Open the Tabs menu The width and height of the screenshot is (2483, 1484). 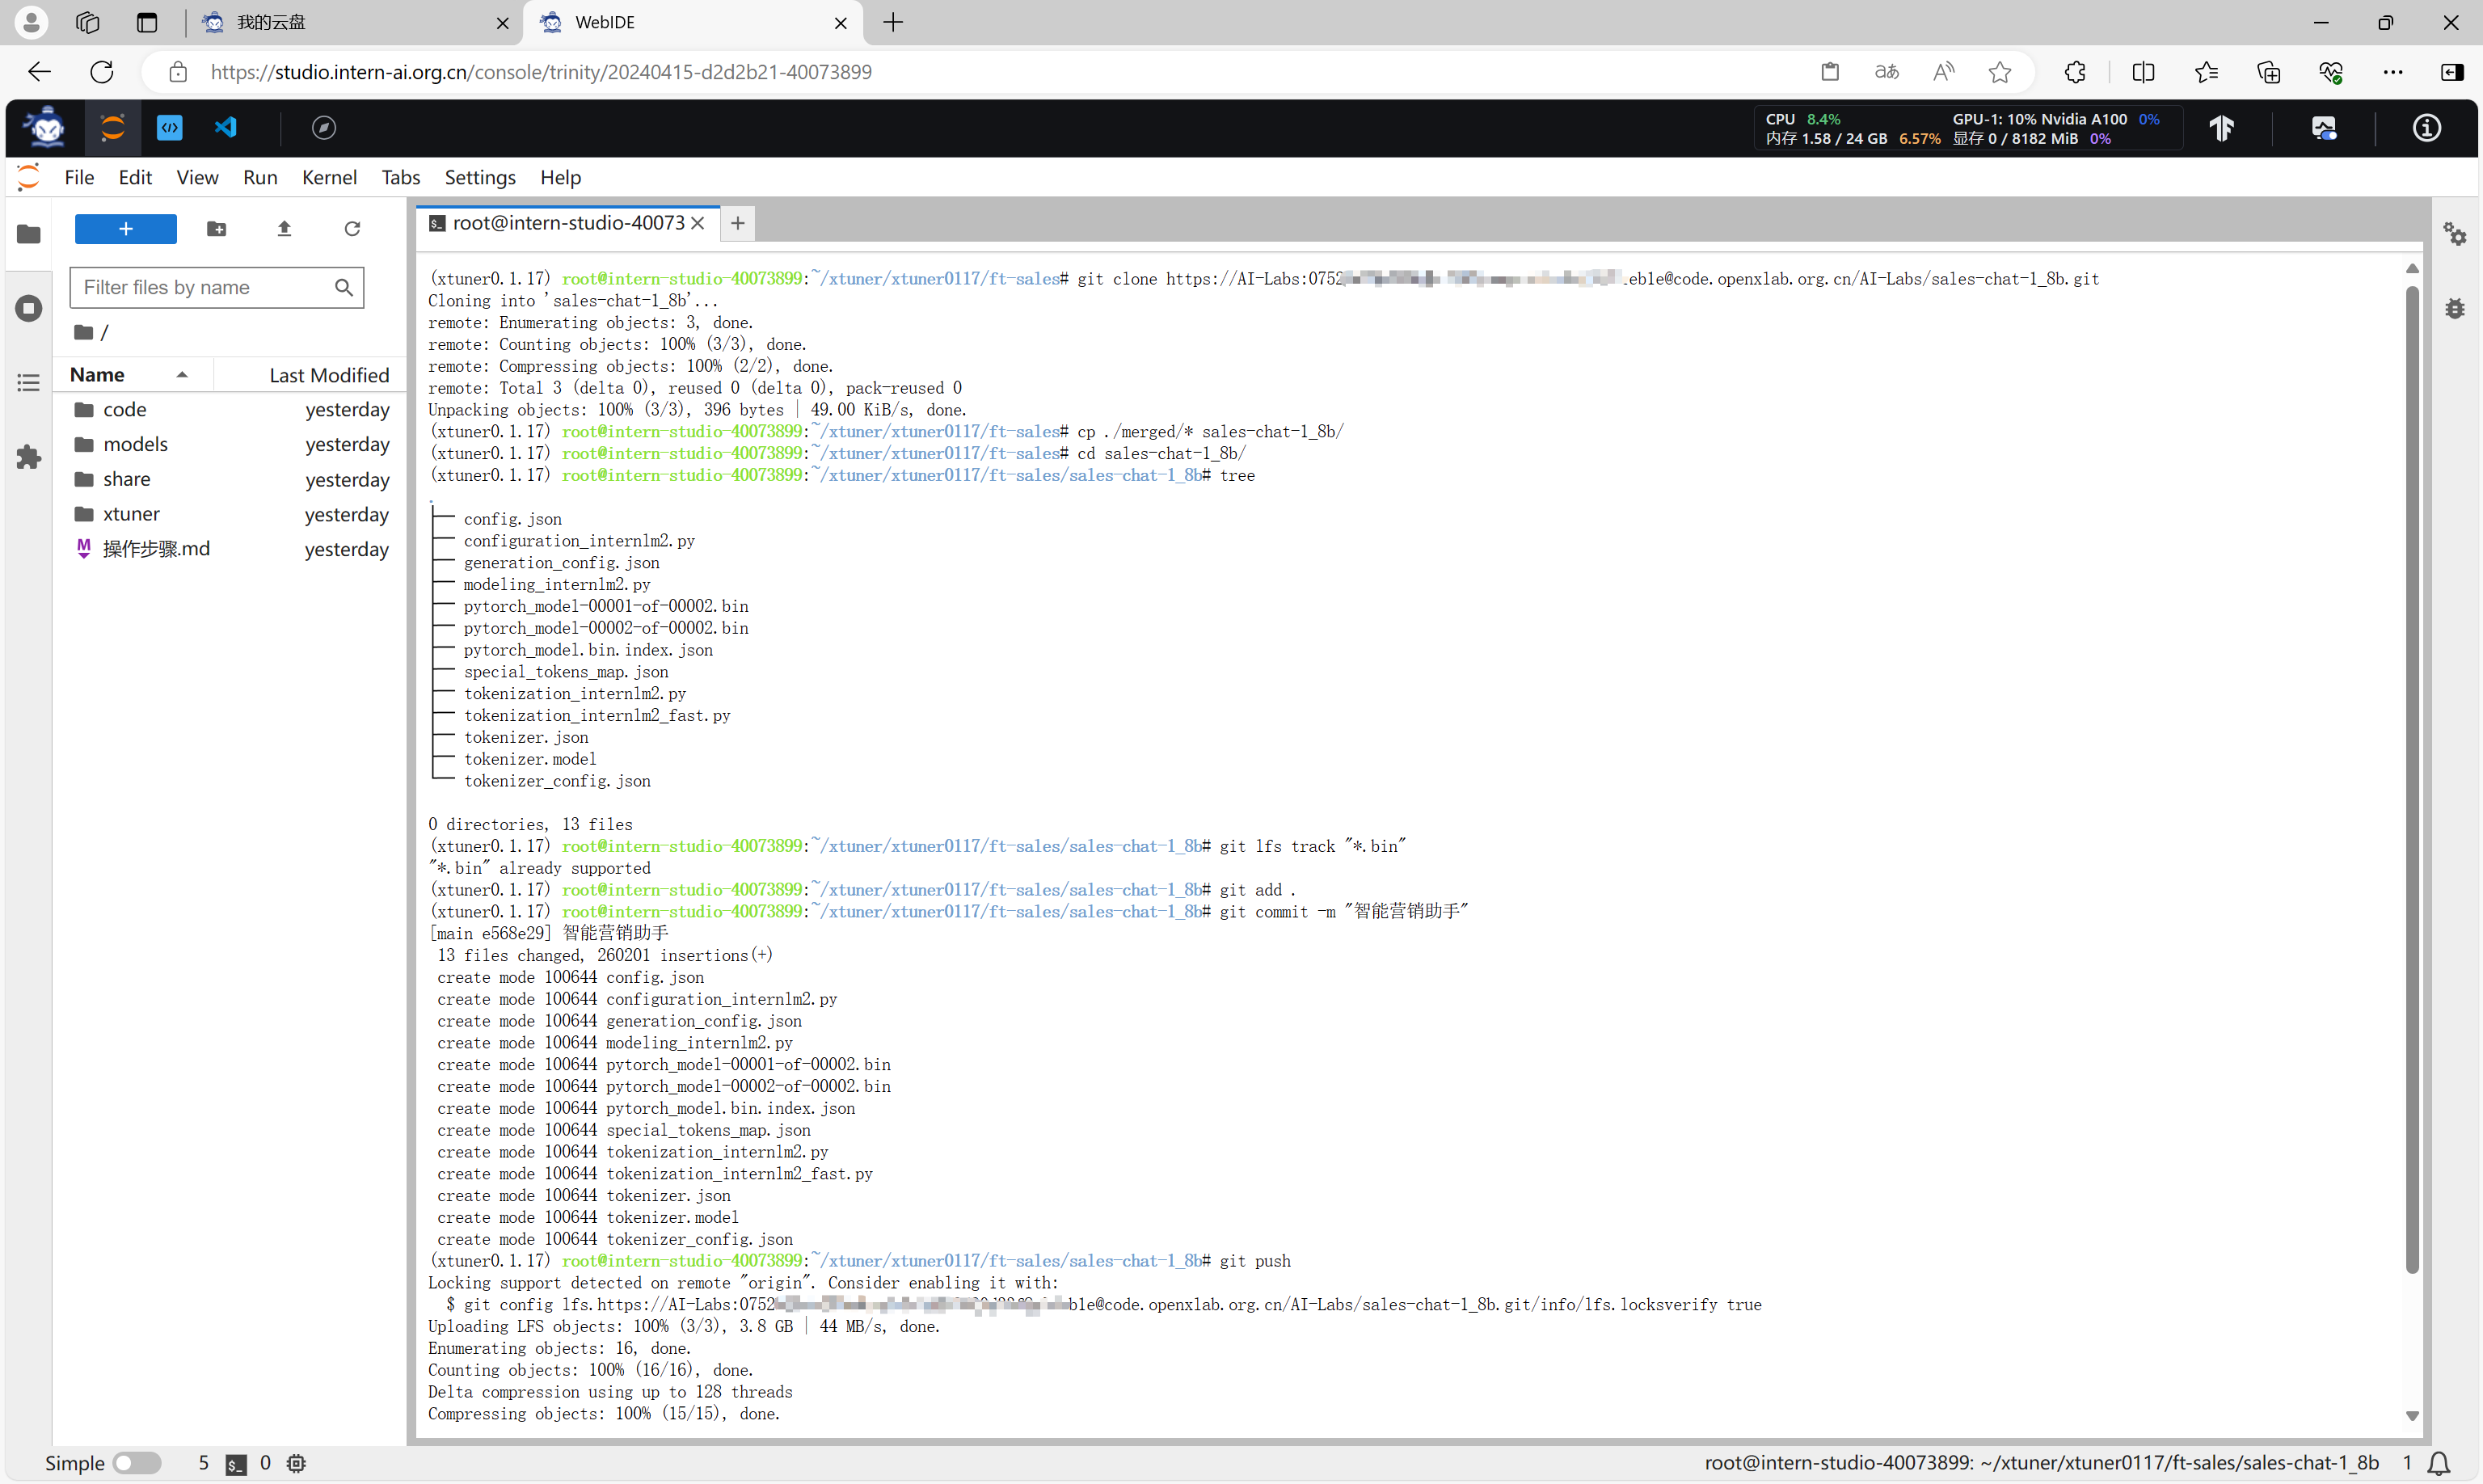tap(400, 177)
